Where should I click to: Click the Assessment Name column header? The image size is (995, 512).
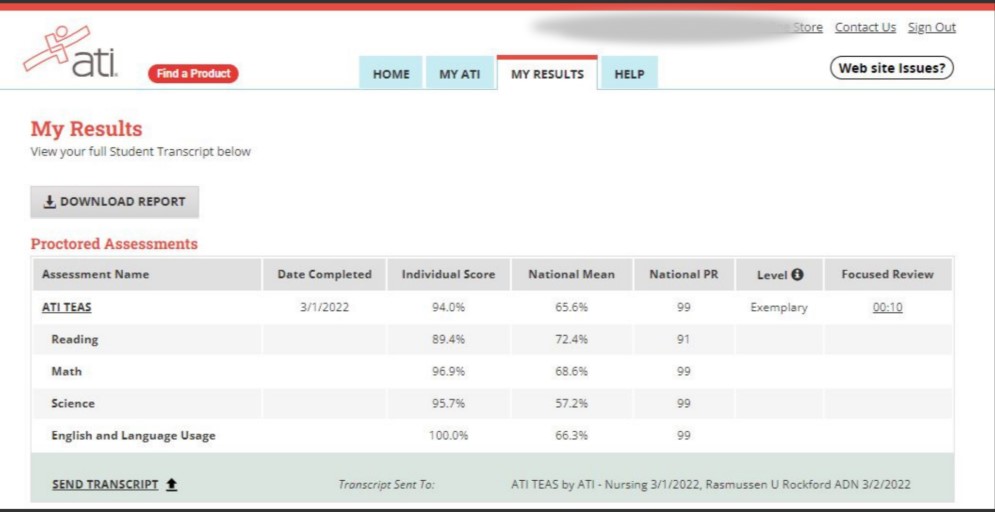pyautogui.click(x=147, y=274)
